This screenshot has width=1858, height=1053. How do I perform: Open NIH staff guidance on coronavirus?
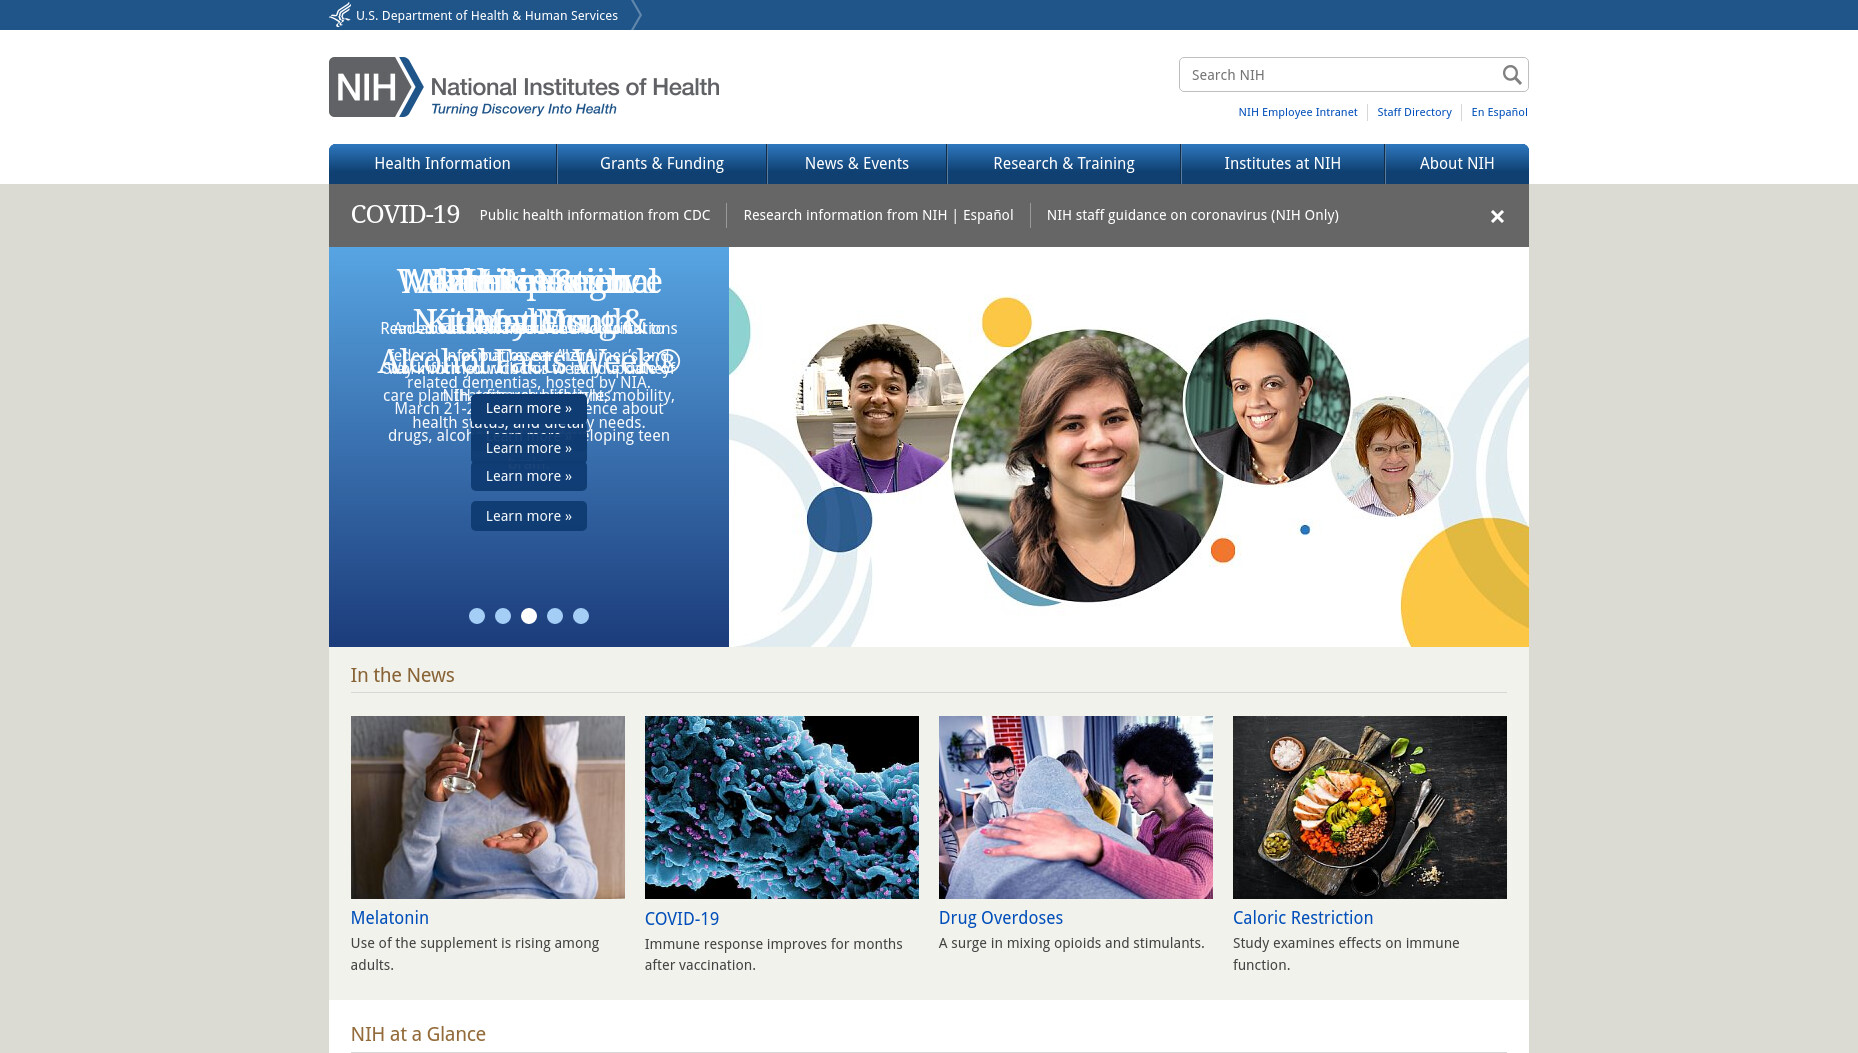1193,215
